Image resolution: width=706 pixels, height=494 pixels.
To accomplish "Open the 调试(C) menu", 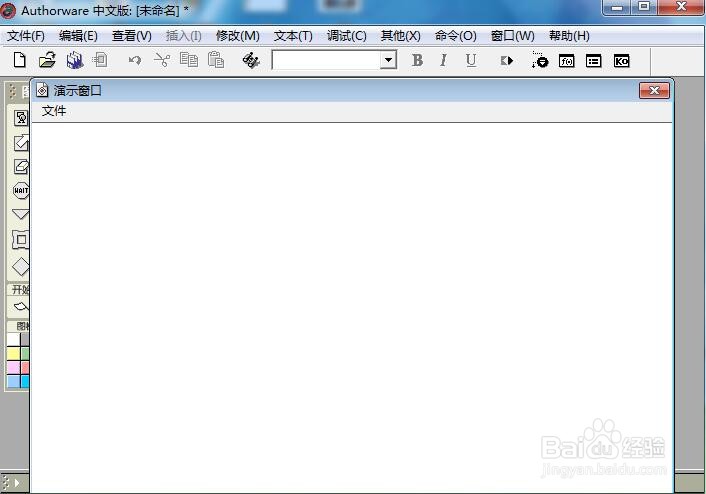I will tap(347, 36).
